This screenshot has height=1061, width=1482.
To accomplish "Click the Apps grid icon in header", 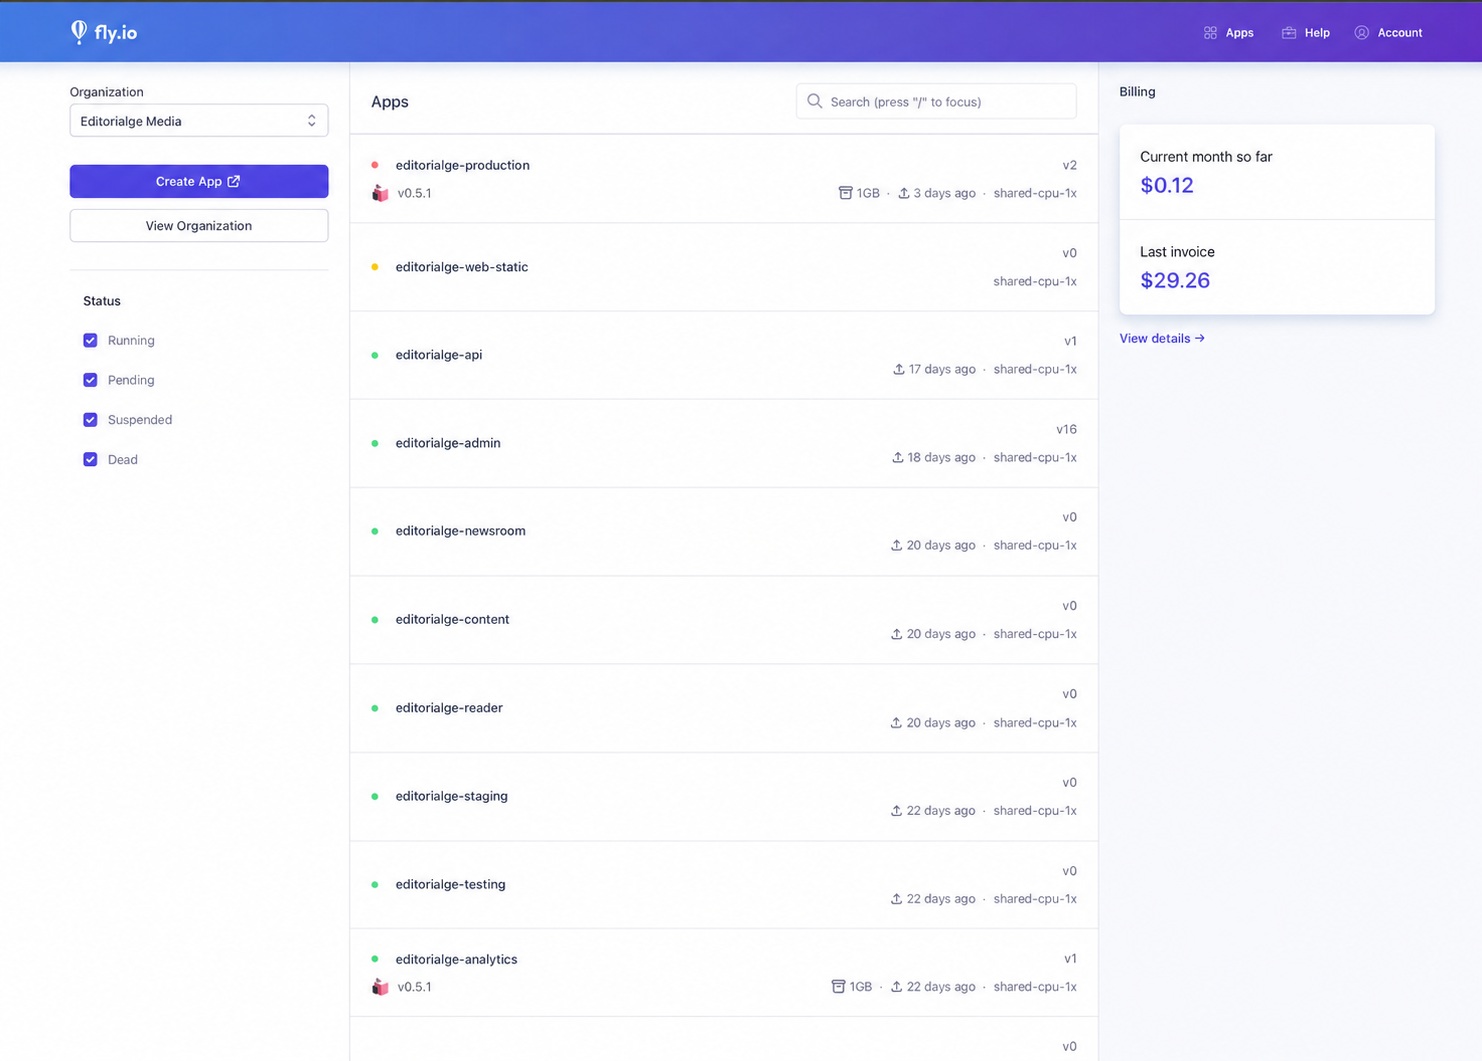I will click(x=1210, y=33).
